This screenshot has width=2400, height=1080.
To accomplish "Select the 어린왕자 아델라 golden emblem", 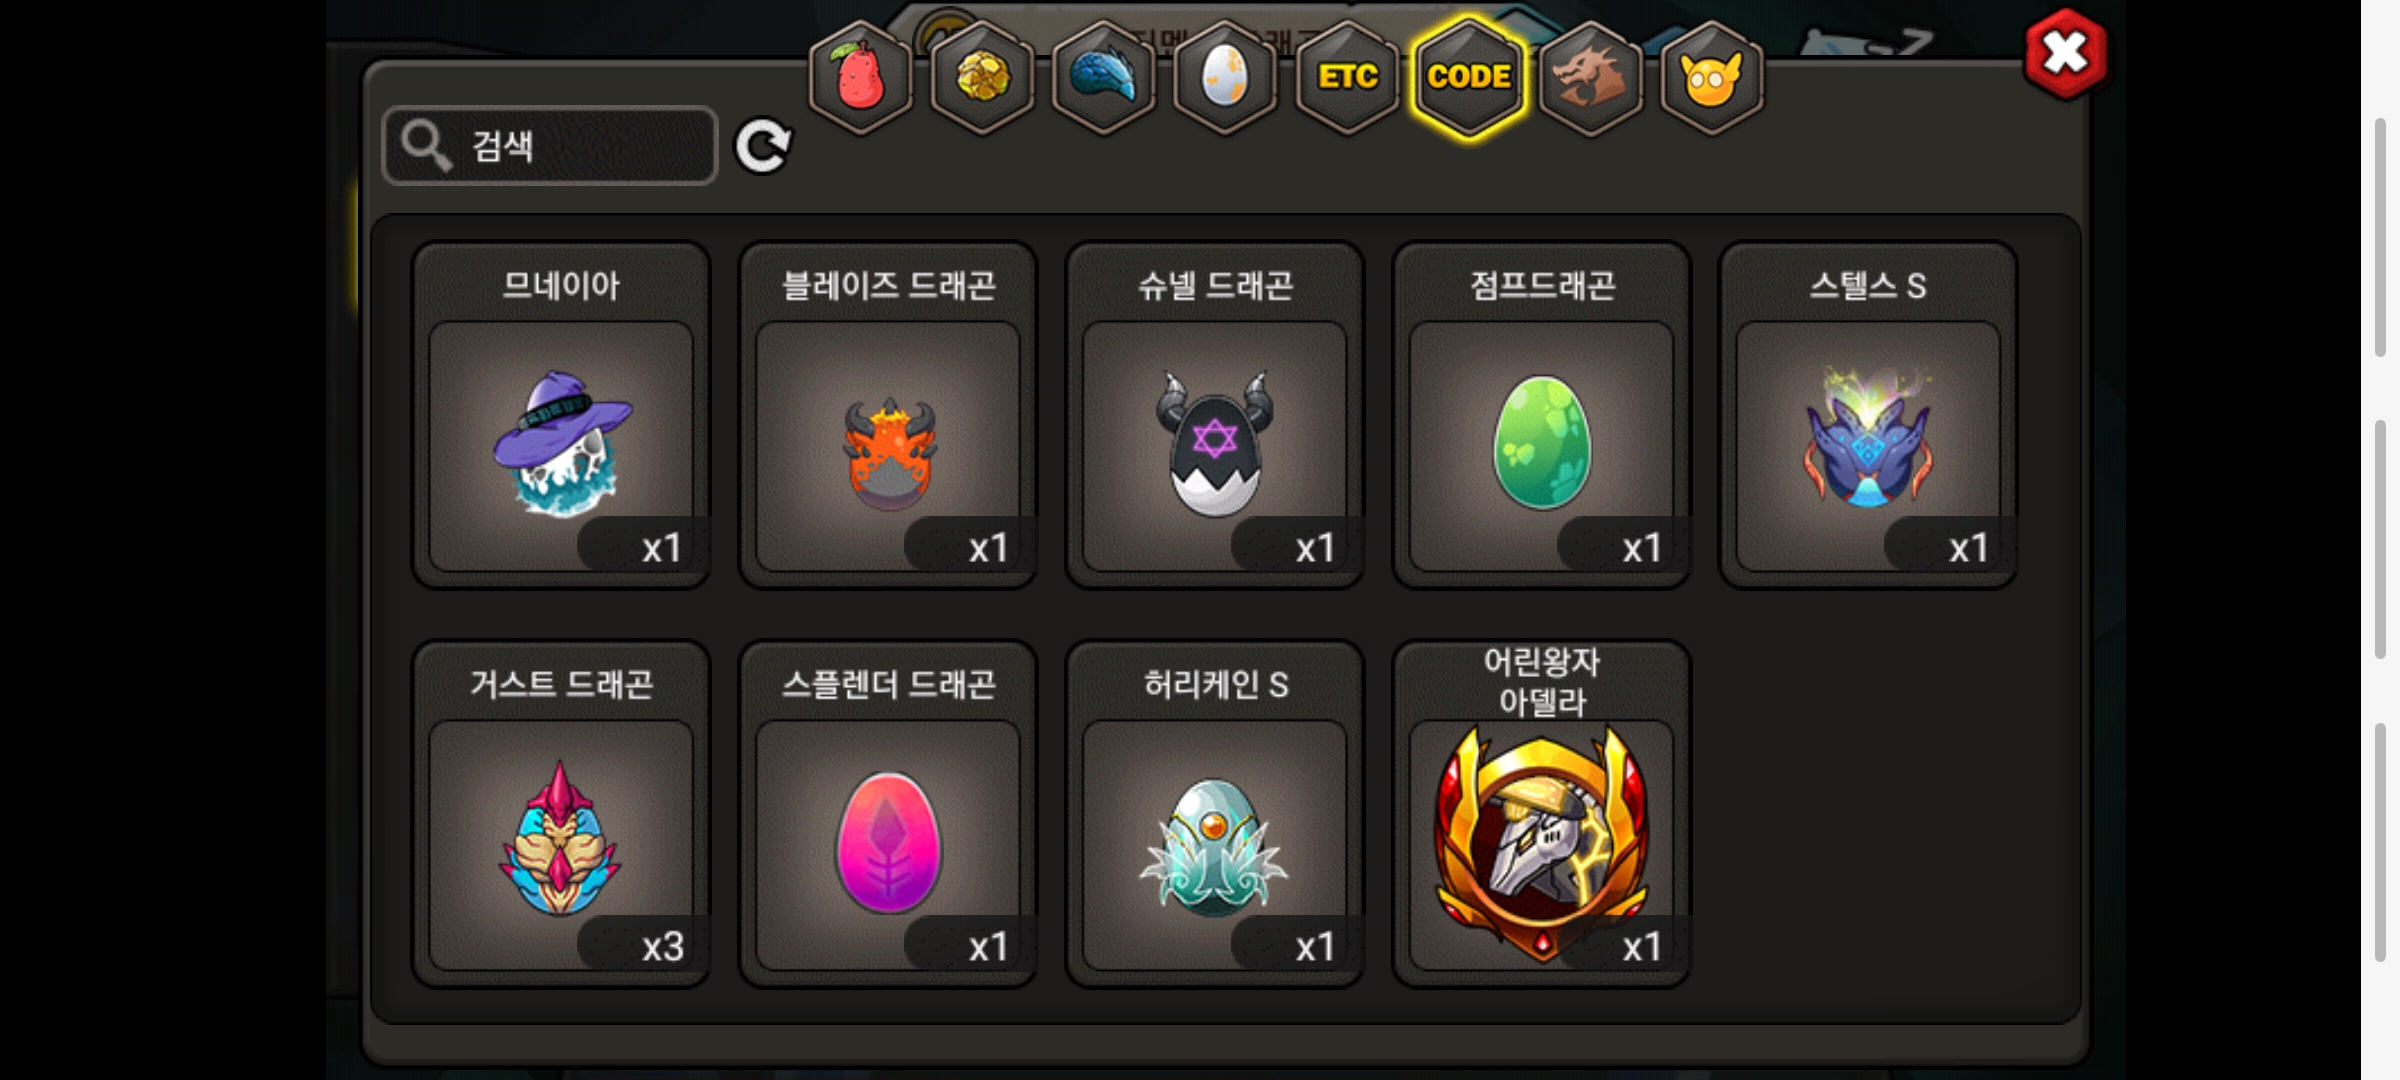I will point(1541,814).
